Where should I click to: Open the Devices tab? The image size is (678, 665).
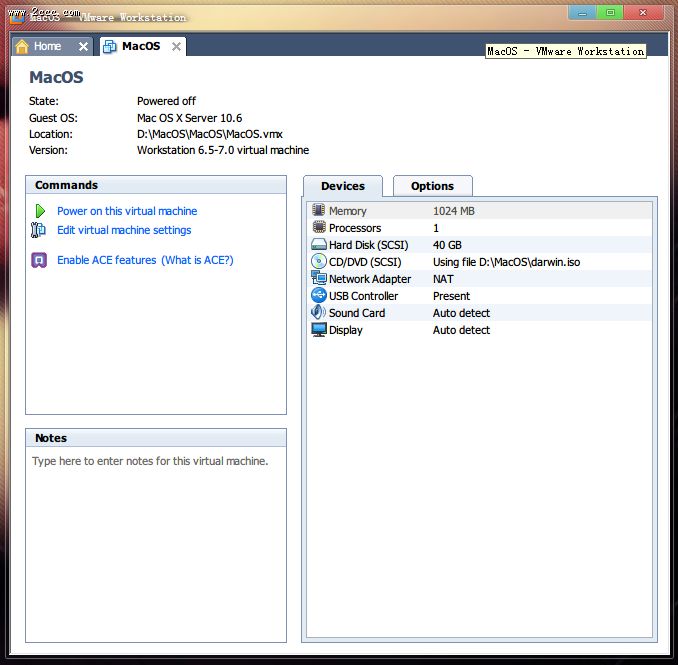(342, 186)
